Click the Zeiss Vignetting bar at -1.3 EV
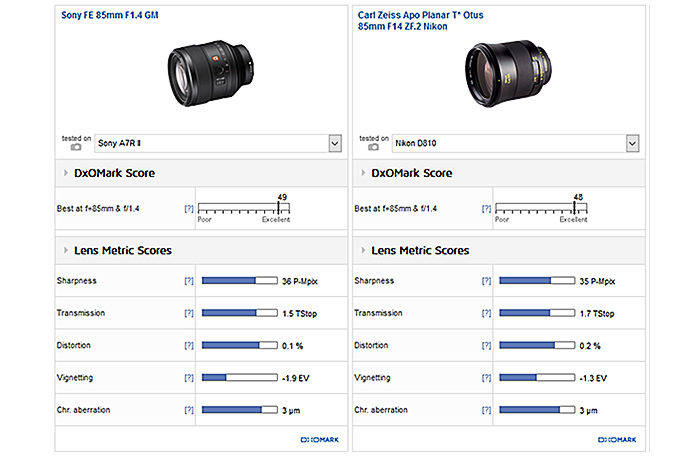This screenshot has height=457, width=700. (x=537, y=378)
